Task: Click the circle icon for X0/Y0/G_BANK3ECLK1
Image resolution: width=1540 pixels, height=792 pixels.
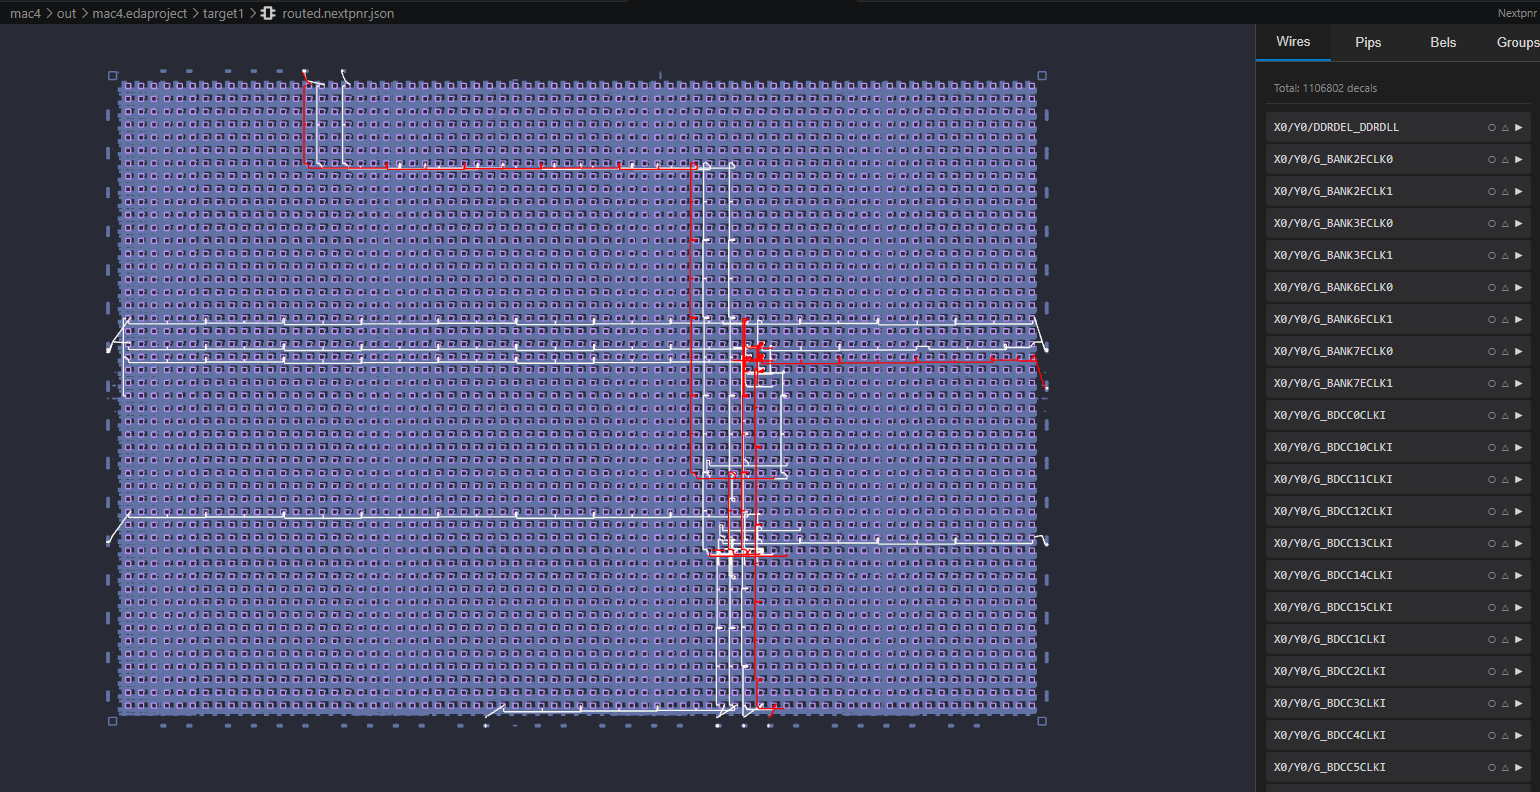Action: click(x=1491, y=255)
